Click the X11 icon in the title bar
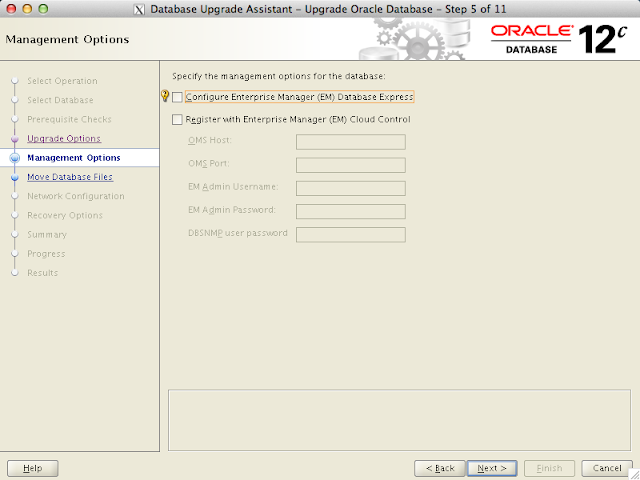Screen dimensions: 640x480 [x=139, y=9]
